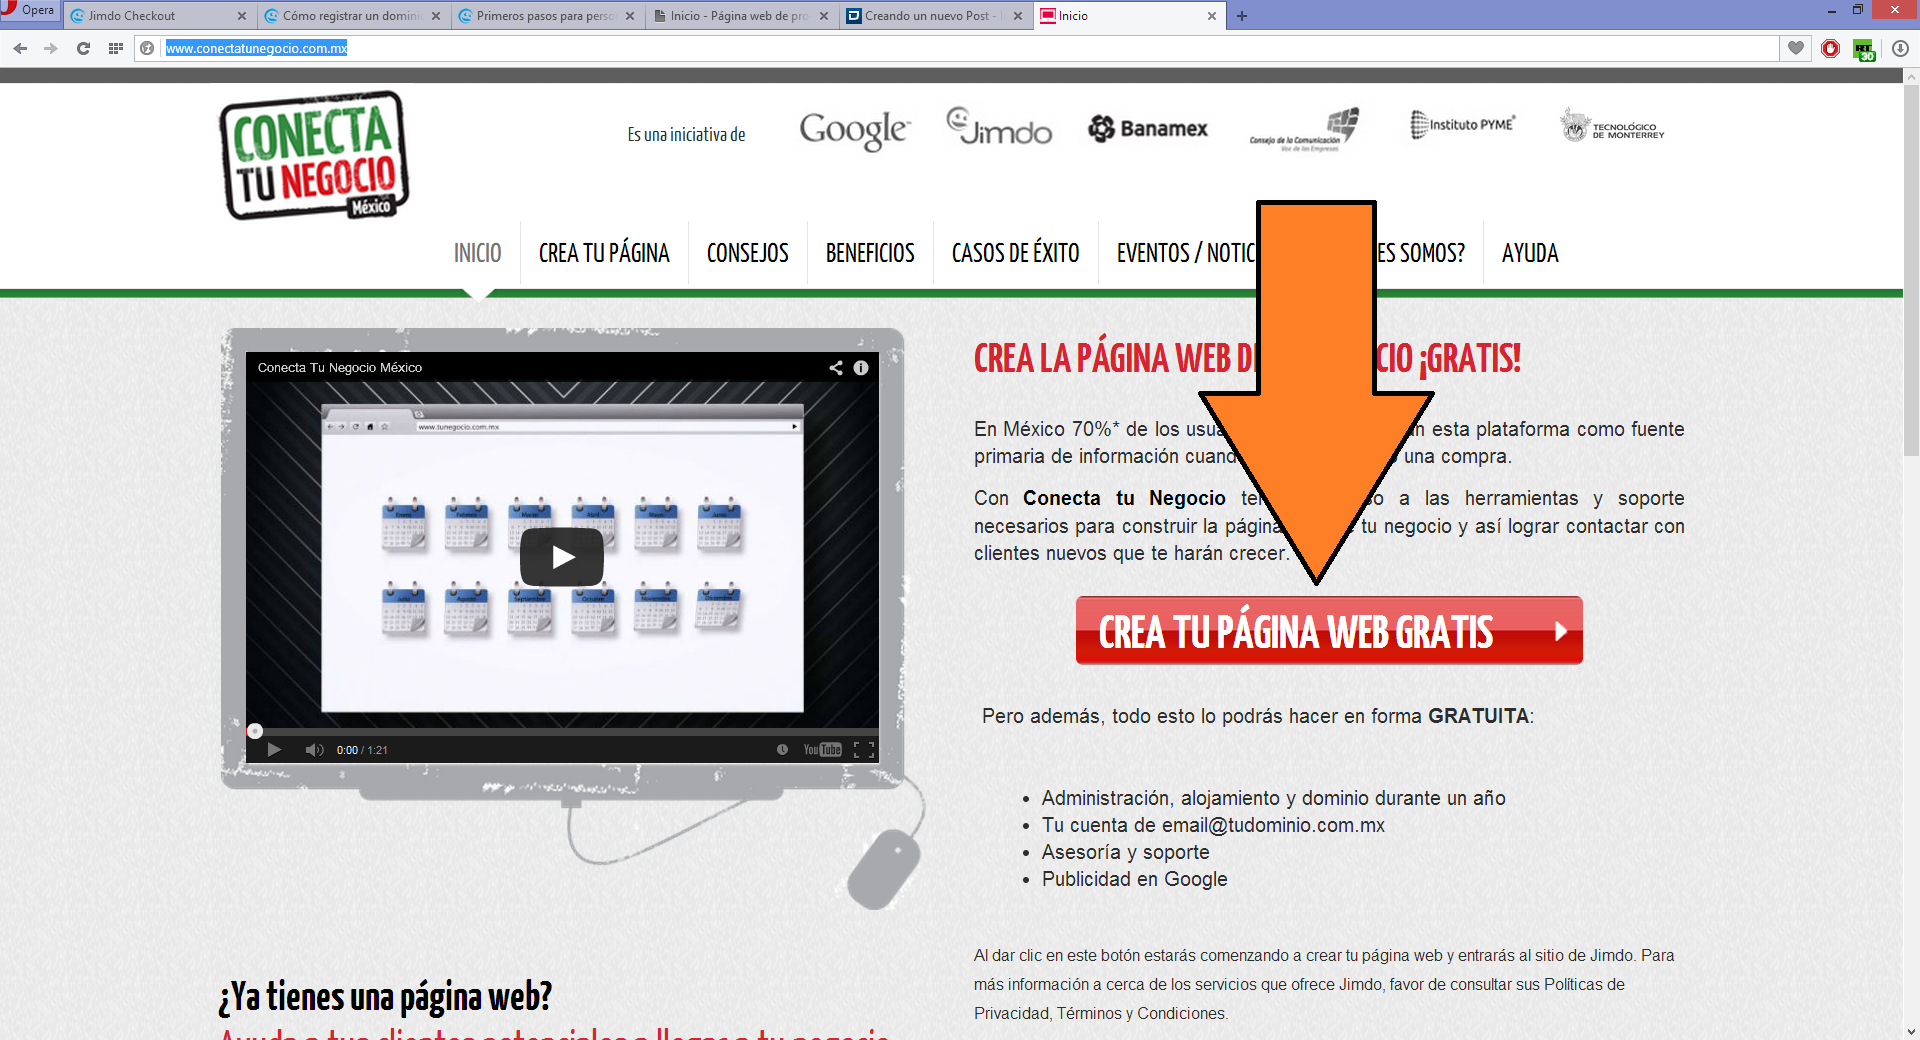This screenshot has width=1920, height=1040.
Task: Reload the current page
Action: (x=83, y=48)
